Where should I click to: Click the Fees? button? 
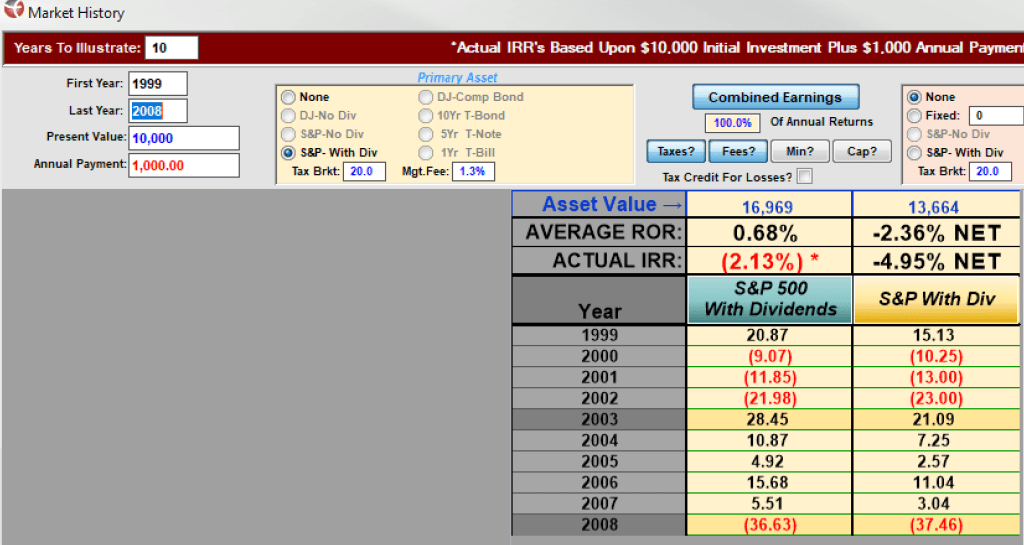(x=739, y=151)
